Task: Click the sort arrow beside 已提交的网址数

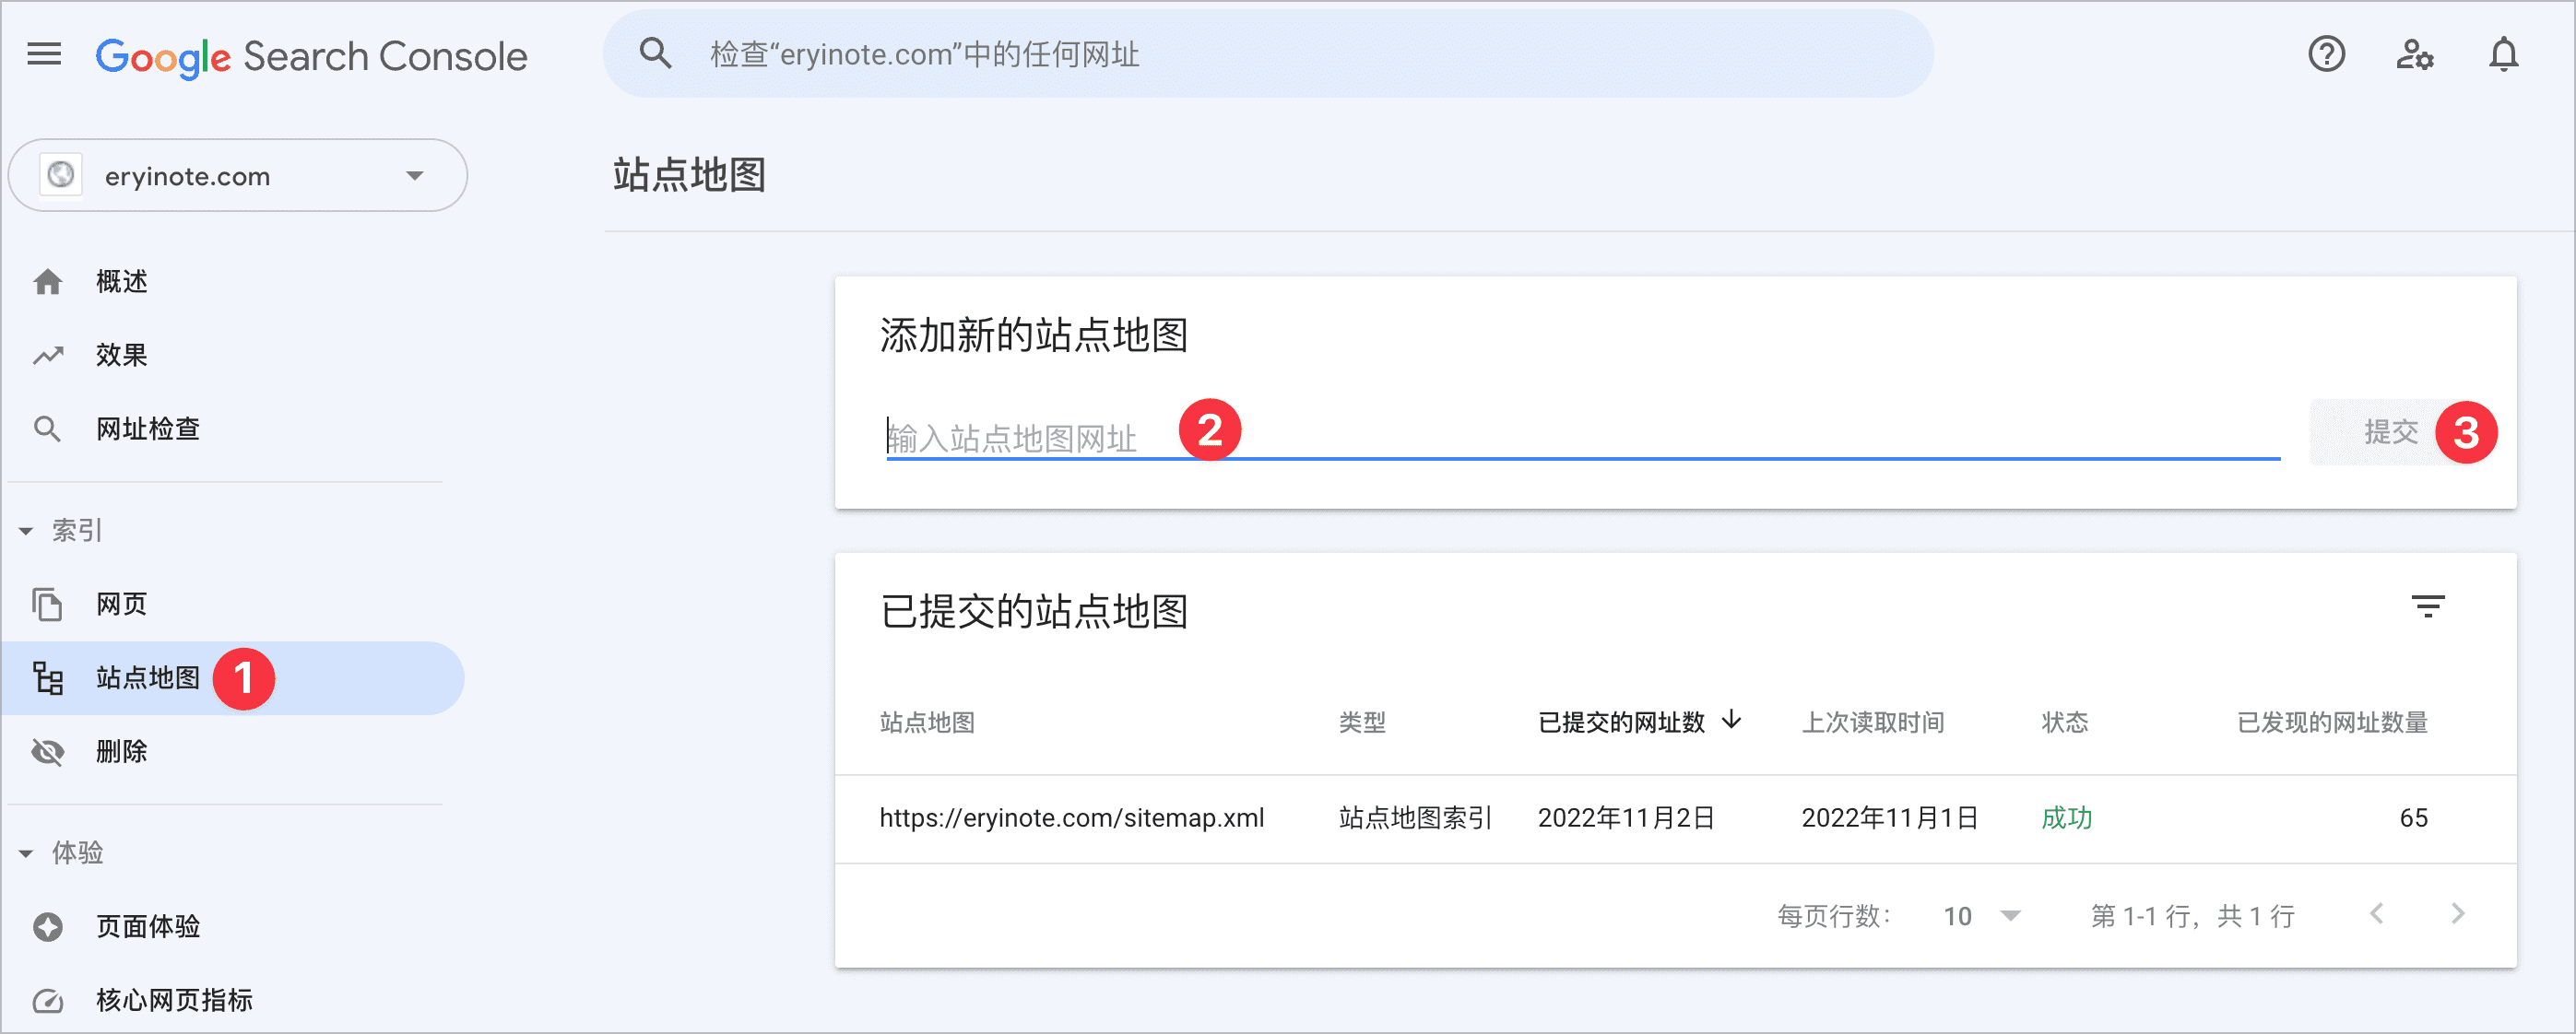Action: tap(1731, 720)
